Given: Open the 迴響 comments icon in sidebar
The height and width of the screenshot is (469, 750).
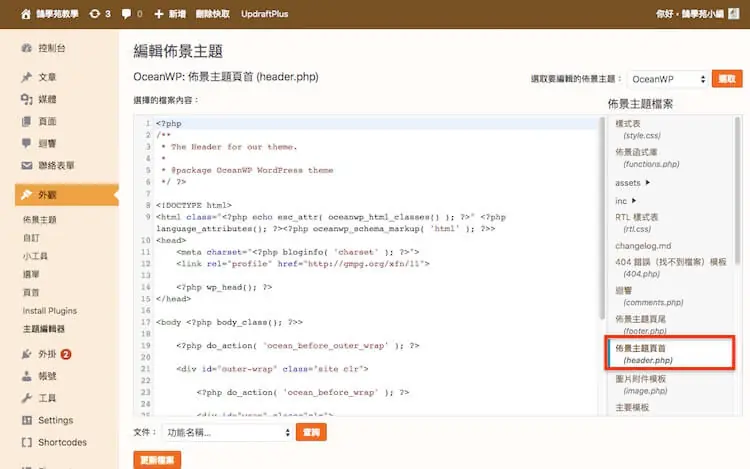Looking at the screenshot, I should [x=27, y=143].
